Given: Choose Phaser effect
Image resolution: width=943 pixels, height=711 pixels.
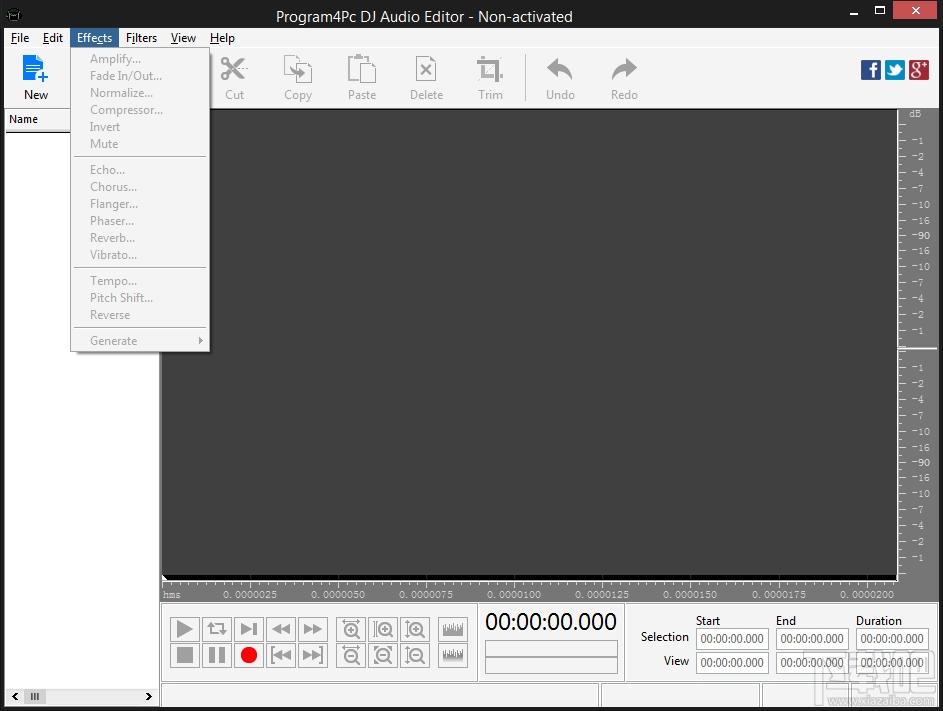Looking at the screenshot, I should click(x=140, y=221).
